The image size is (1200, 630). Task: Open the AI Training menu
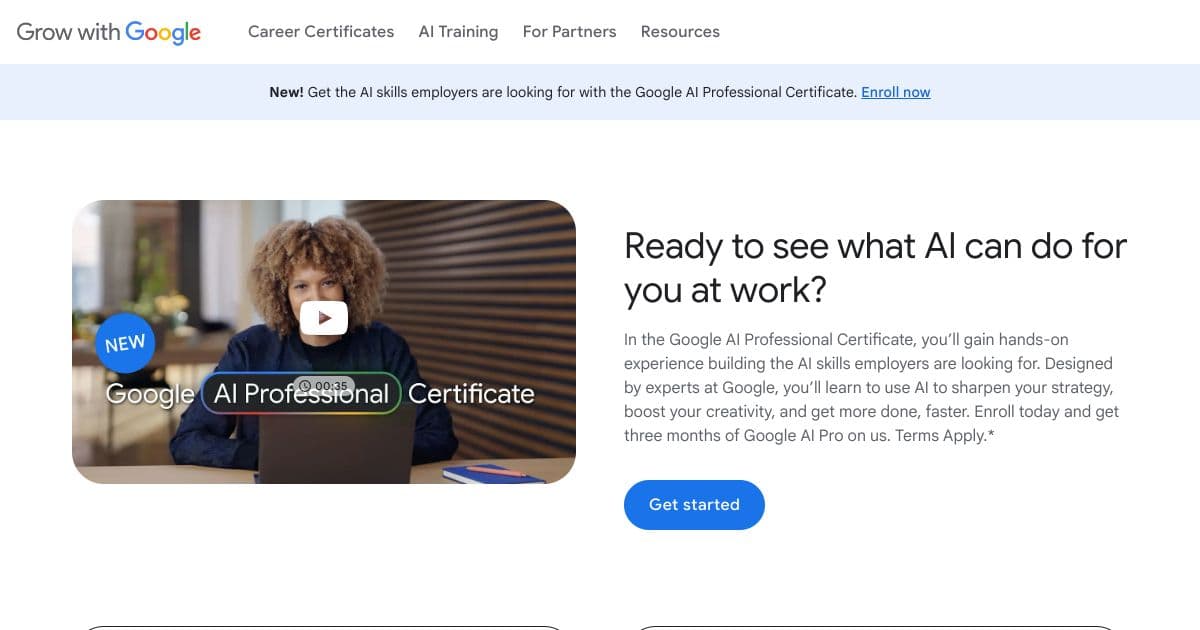click(458, 32)
